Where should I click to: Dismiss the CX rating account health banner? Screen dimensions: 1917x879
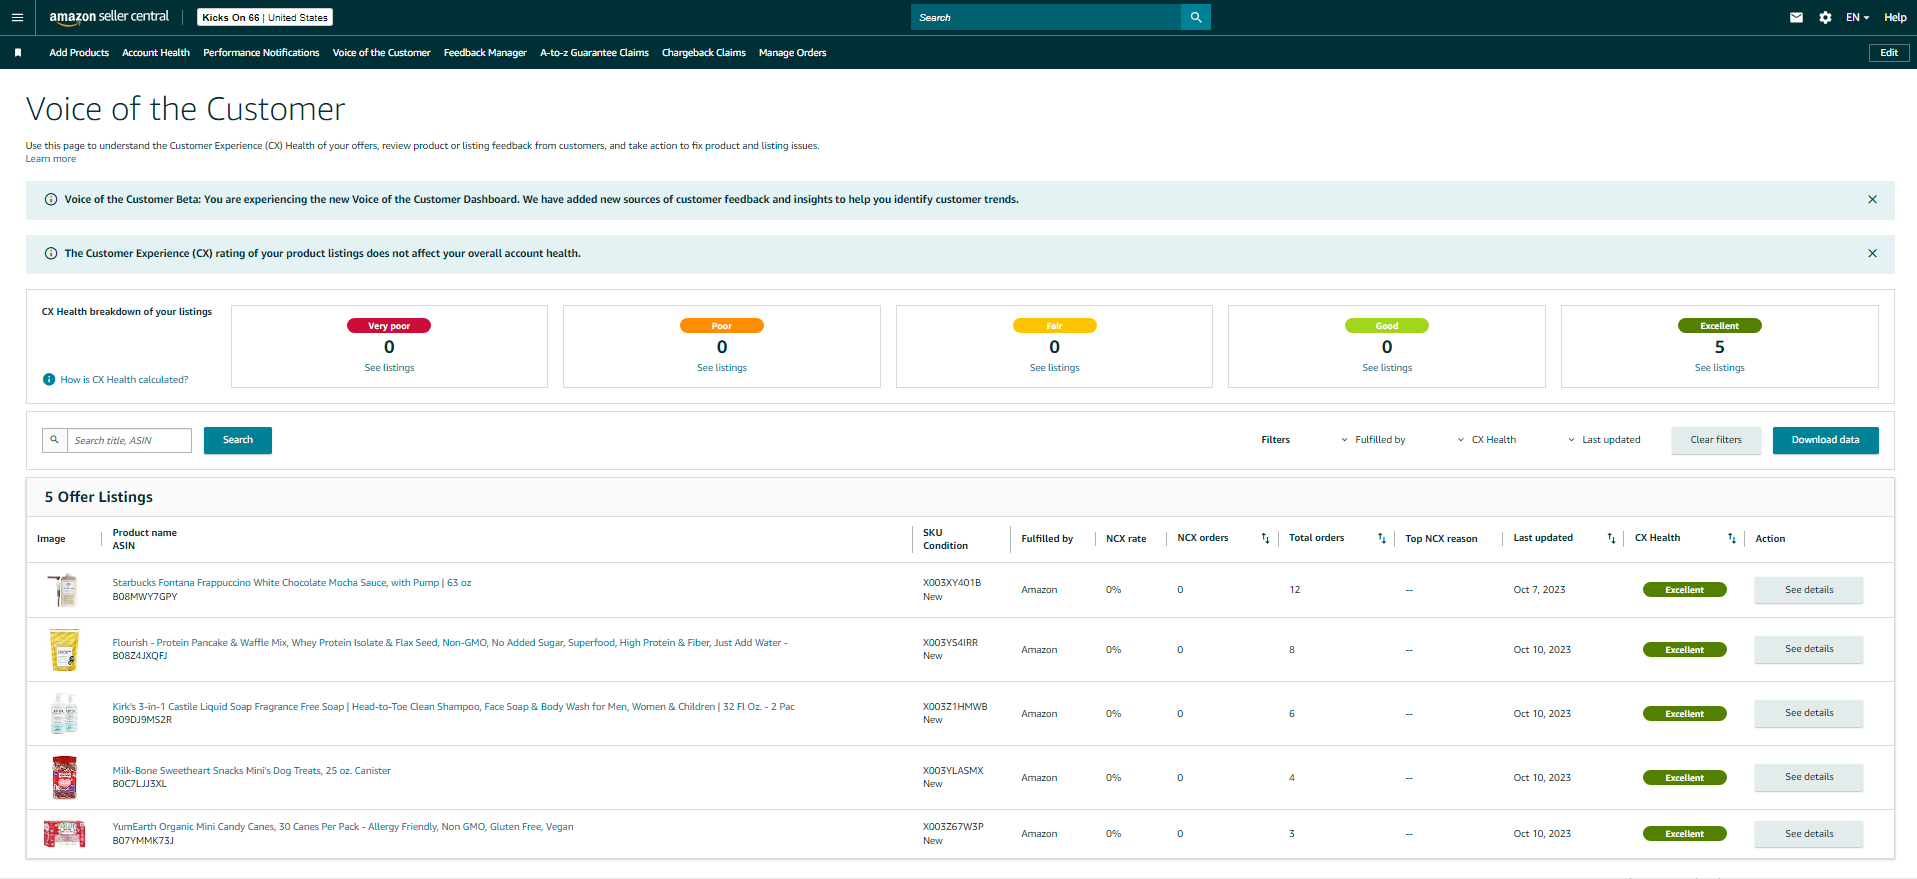point(1872,254)
